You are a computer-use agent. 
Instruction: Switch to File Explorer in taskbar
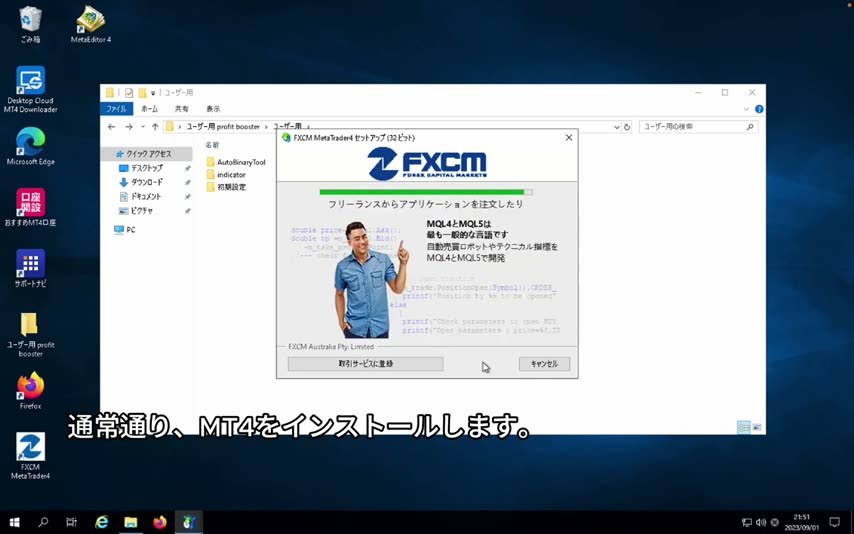click(131, 522)
